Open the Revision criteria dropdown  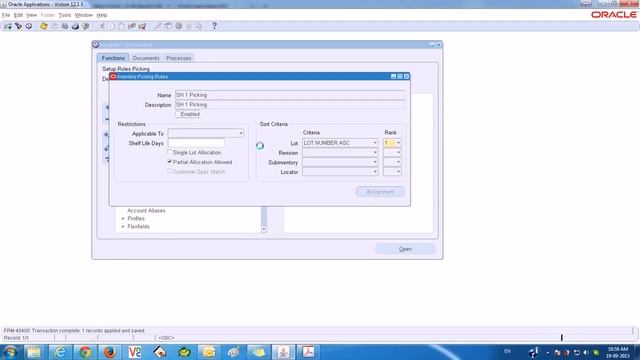click(375, 153)
